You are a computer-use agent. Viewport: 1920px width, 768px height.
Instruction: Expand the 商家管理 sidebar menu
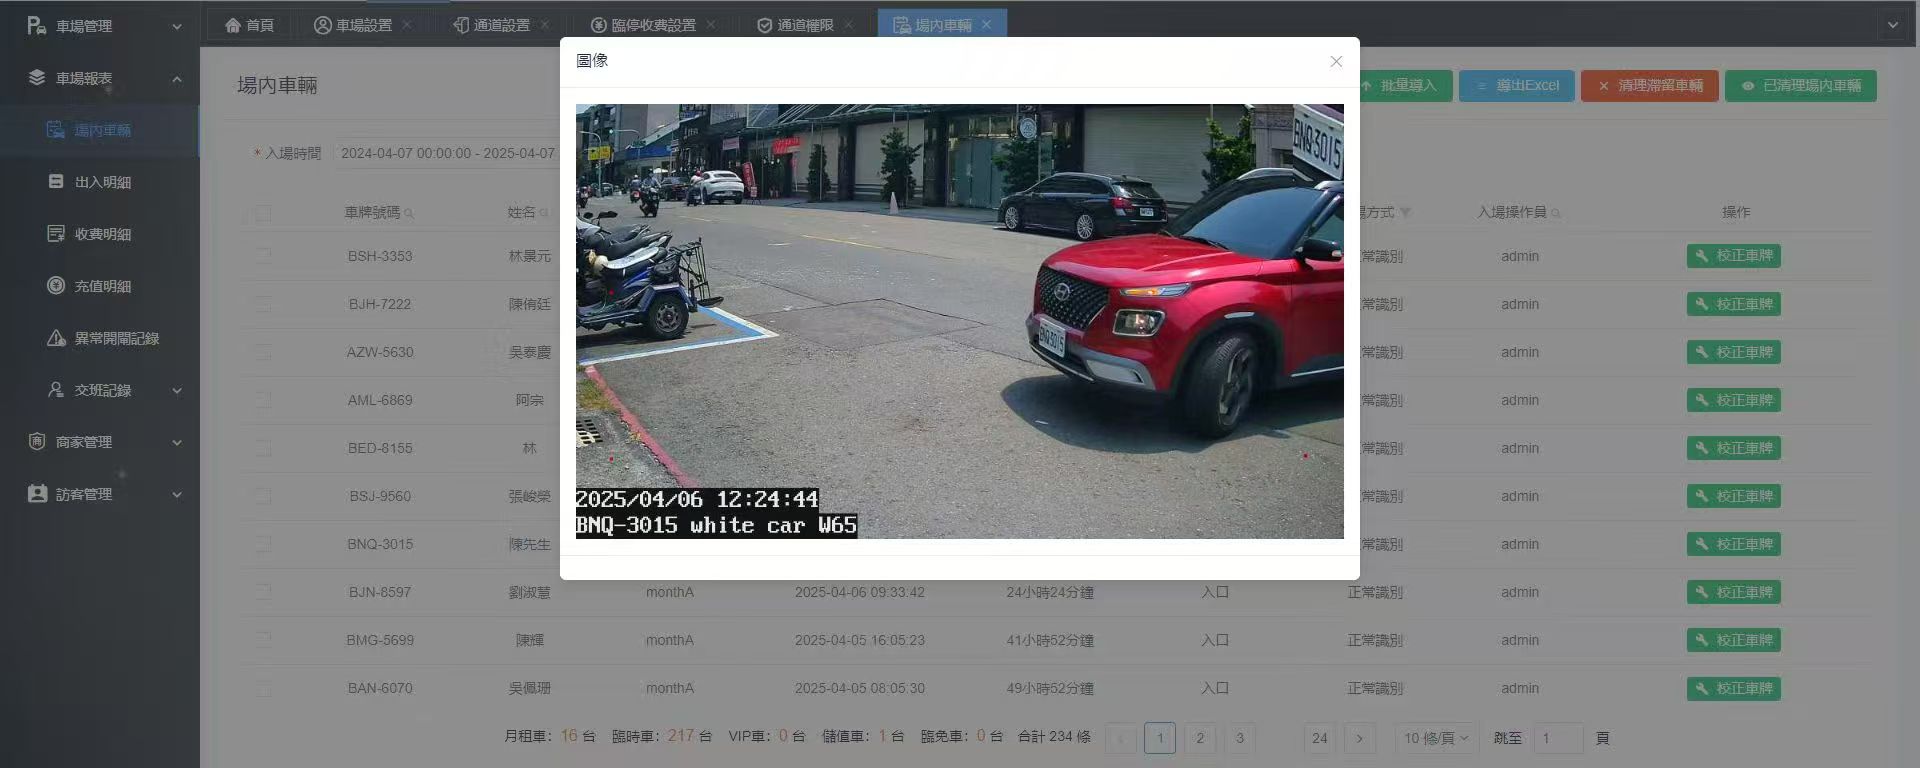(100, 442)
